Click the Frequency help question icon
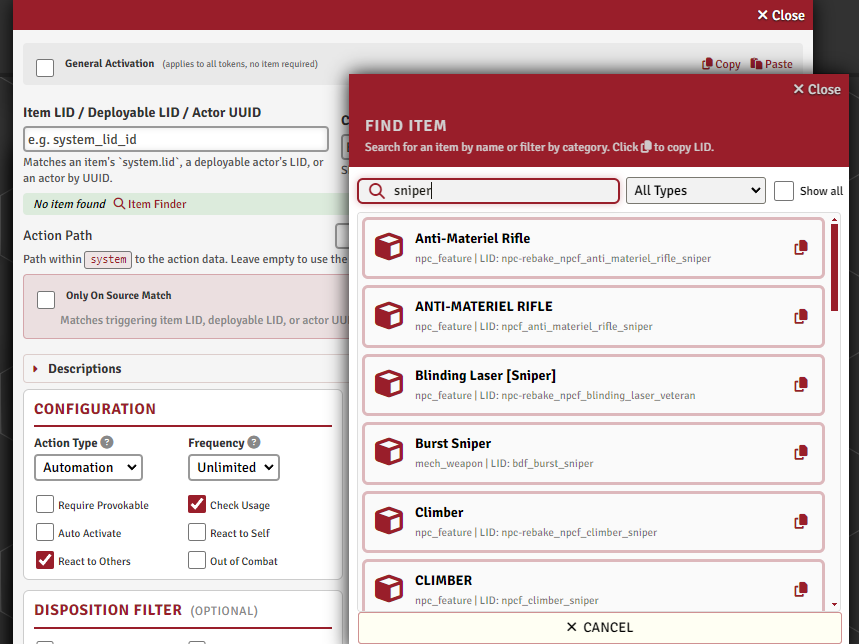 (254, 442)
